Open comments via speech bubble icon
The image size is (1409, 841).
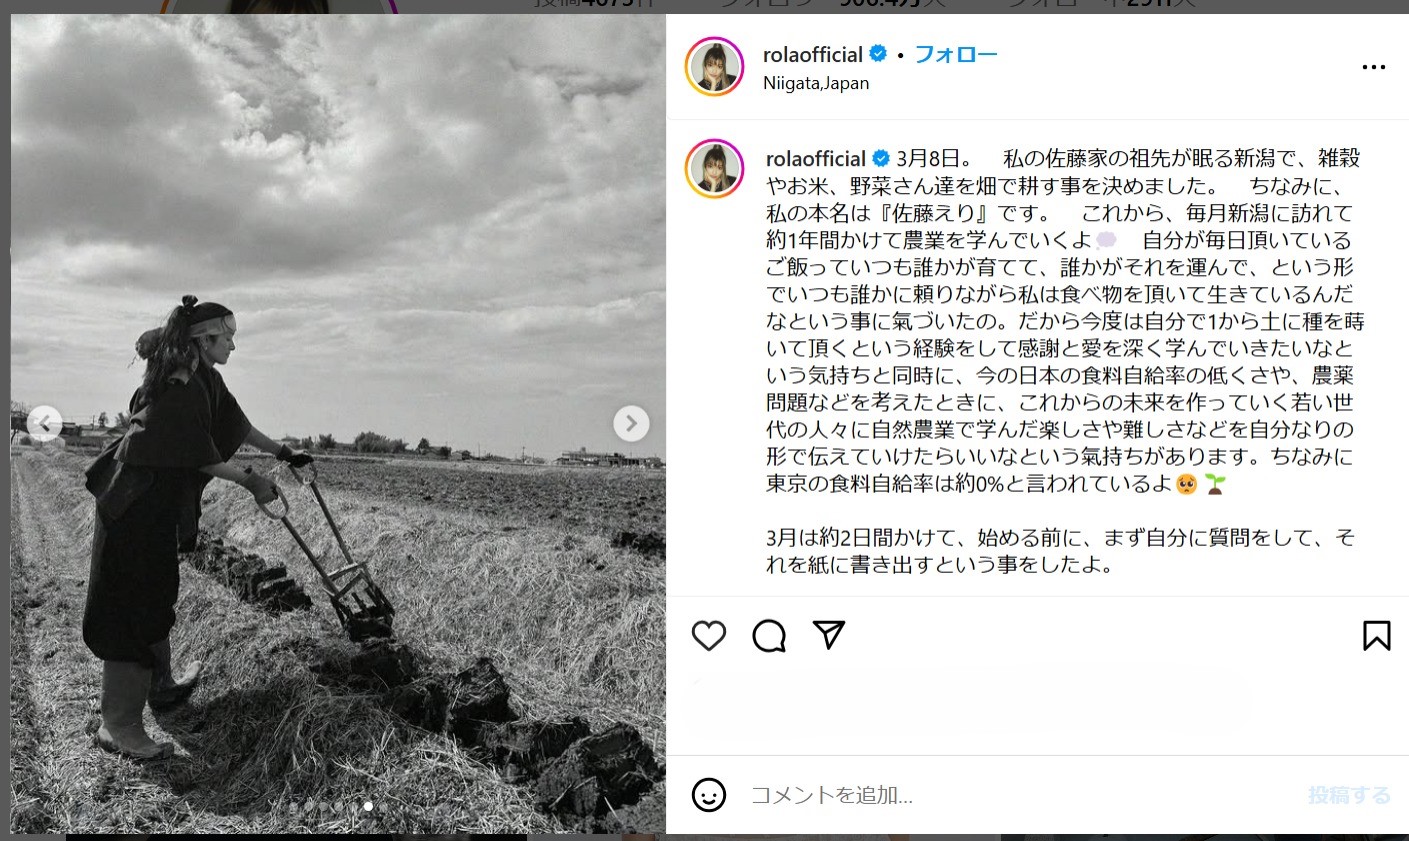pyautogui.click(x=769, y=636)
